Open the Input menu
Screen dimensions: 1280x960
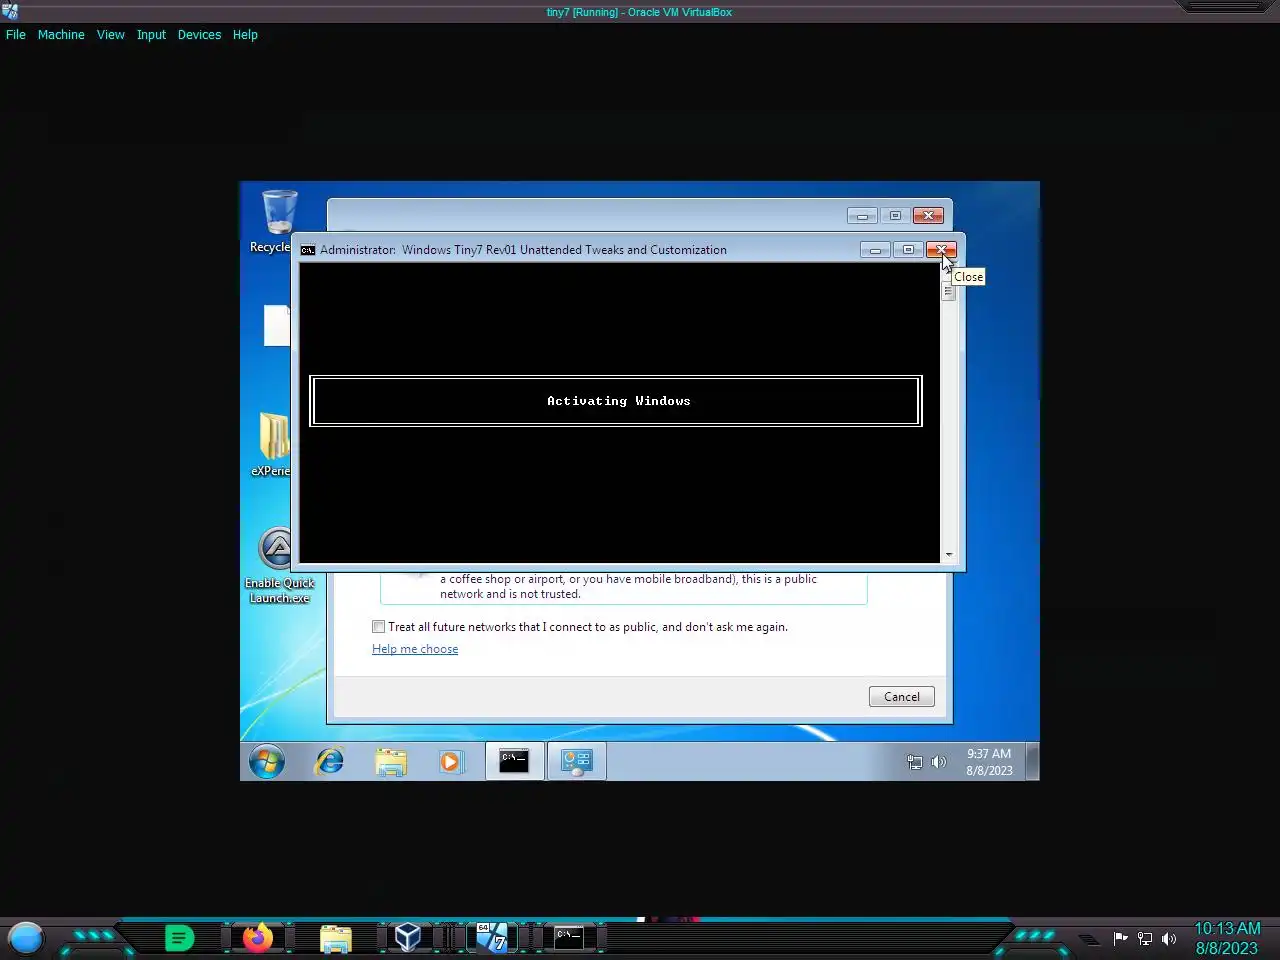pos(151,34)
